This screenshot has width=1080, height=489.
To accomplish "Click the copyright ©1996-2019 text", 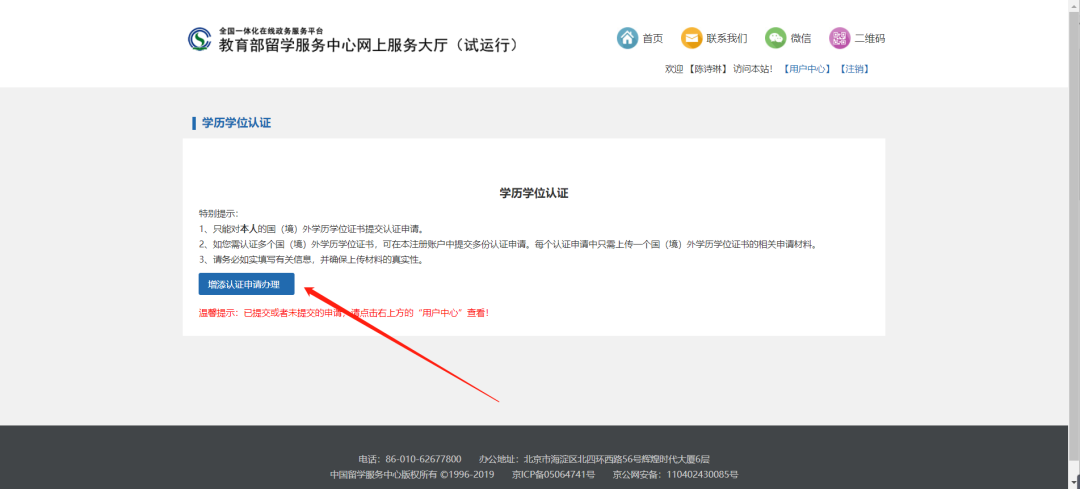I will pyautogui.click(x=412, y=475).
